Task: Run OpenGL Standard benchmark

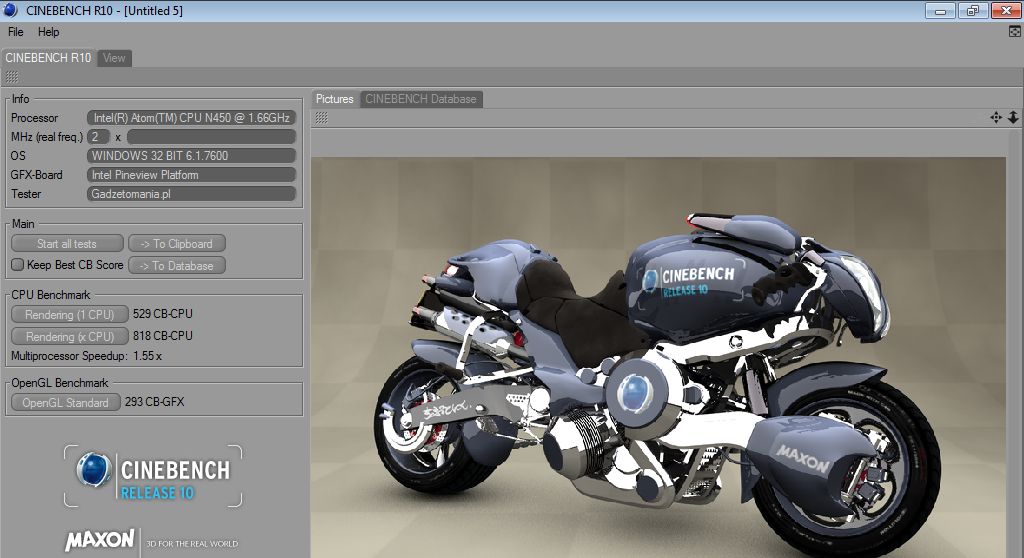Action: click(x=66, y=402)
